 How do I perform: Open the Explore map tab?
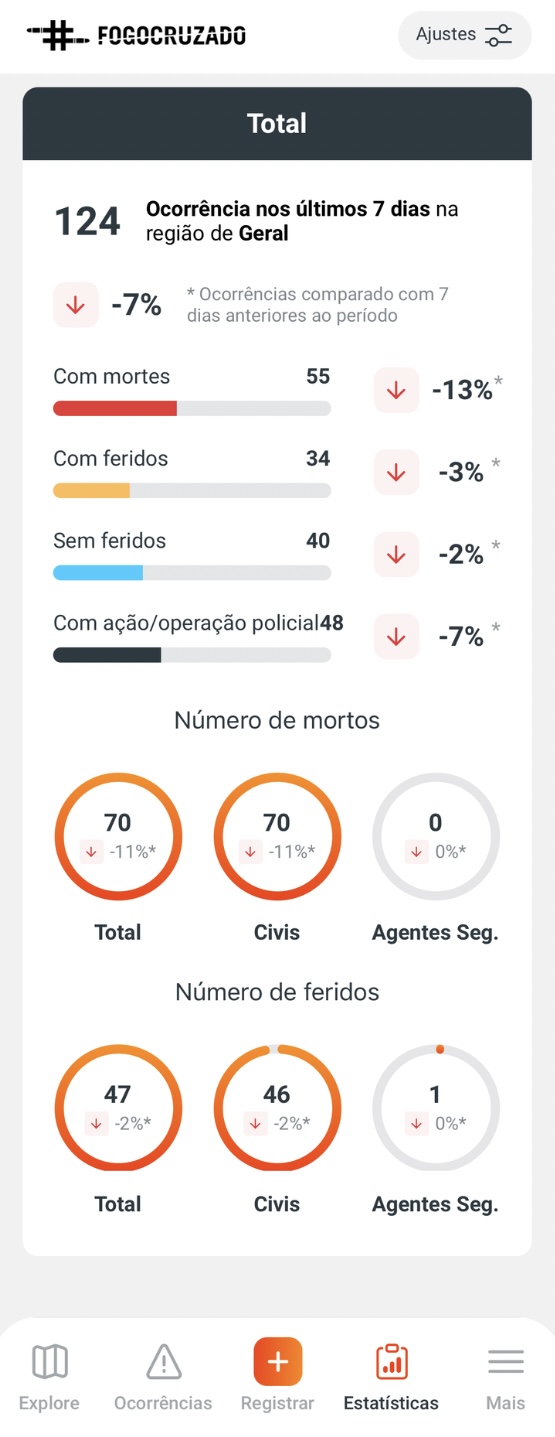[x=49, y=1377]
